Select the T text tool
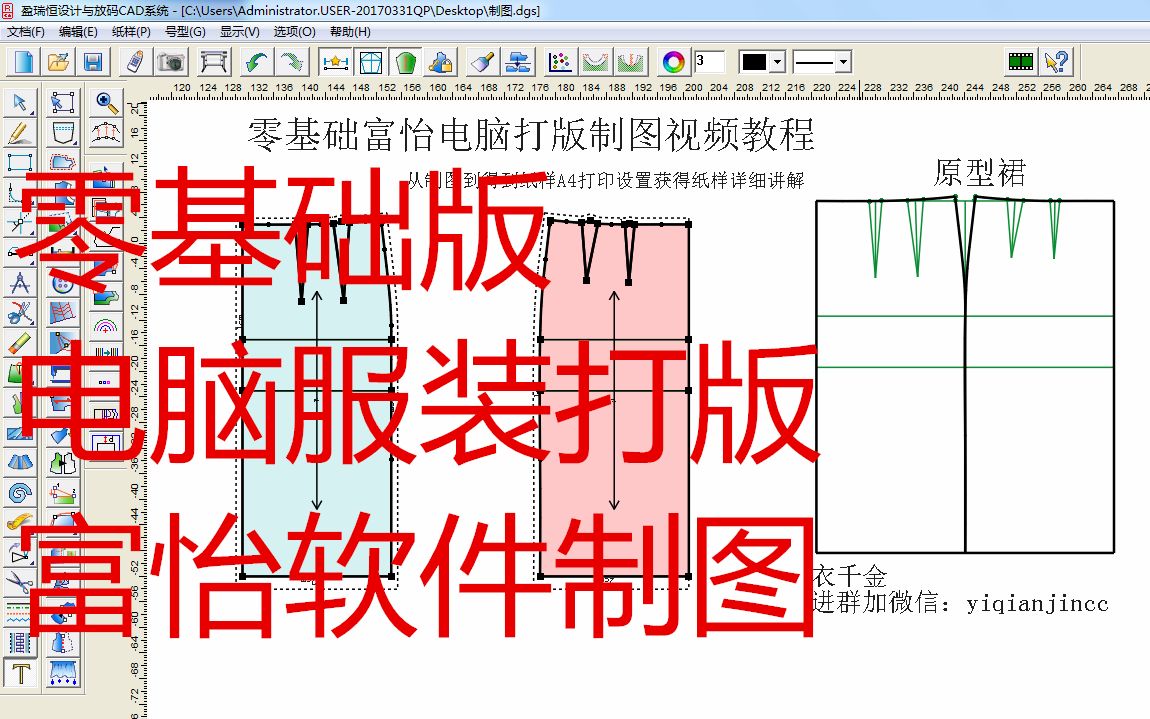1150x719 pixels. [20, 673]
